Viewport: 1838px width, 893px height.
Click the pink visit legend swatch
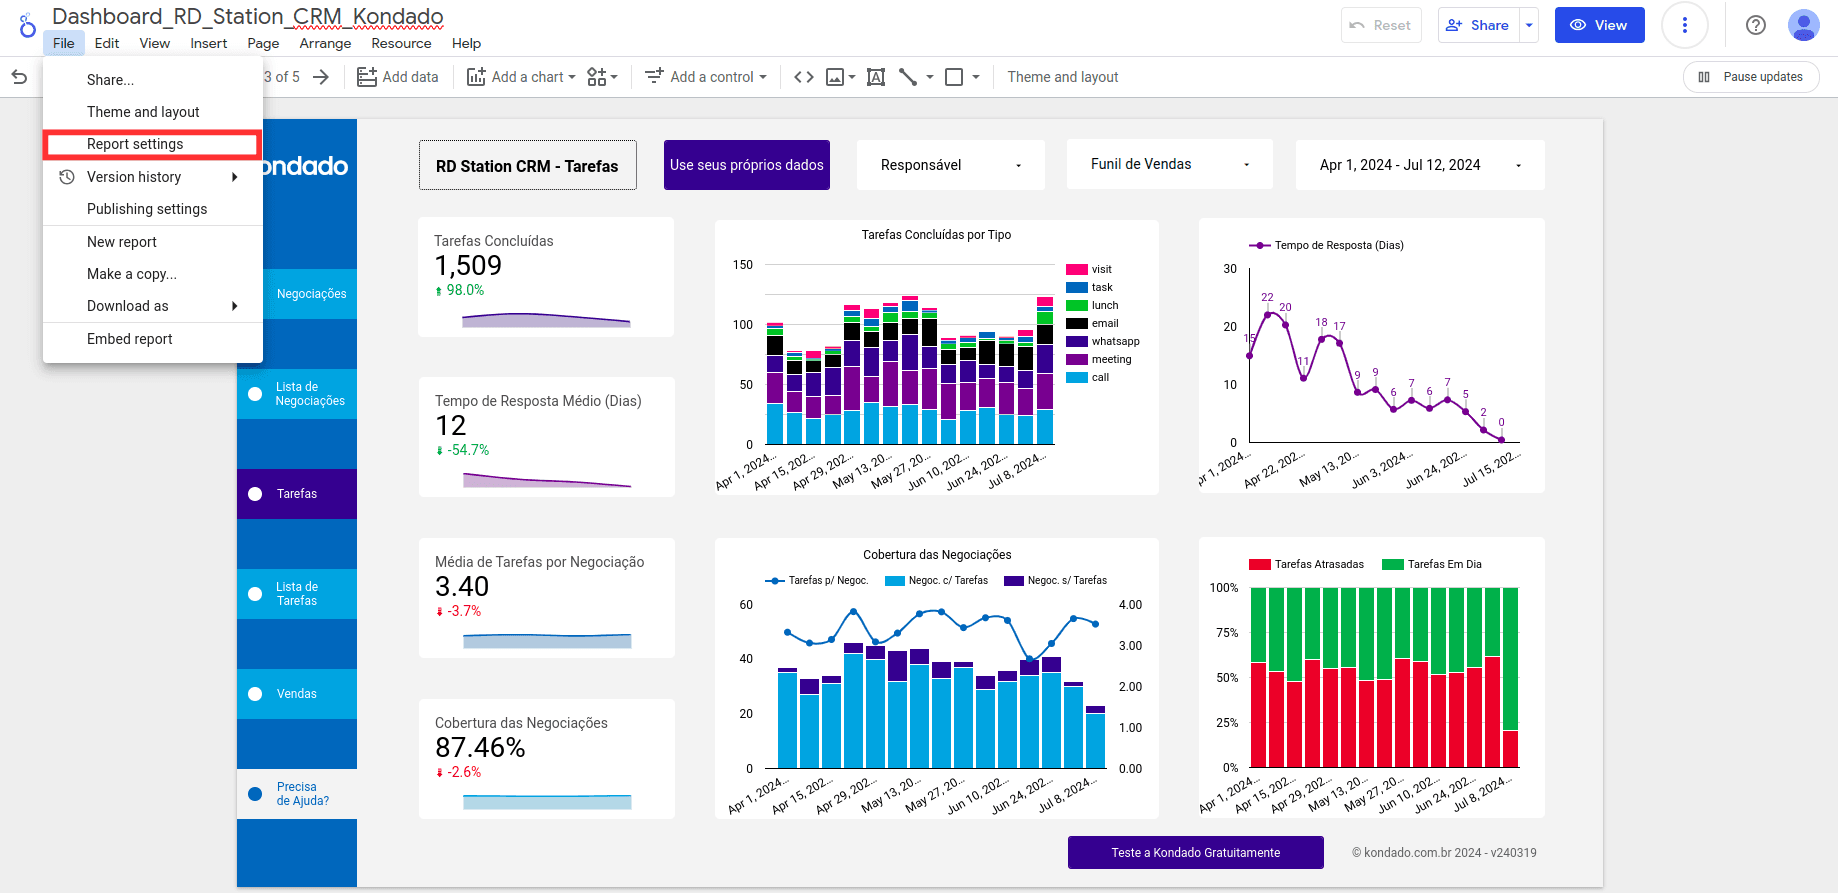click(x=1076, y=270)
